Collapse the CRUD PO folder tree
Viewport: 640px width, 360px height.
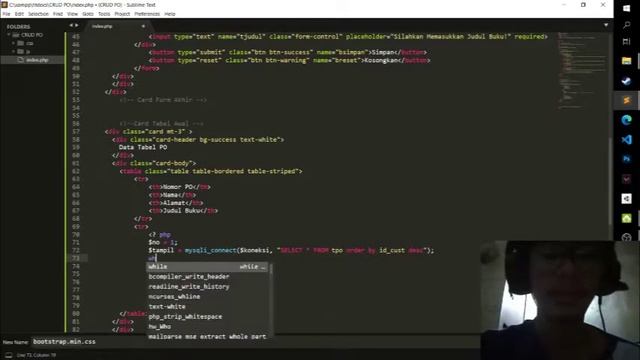(9, 35)
